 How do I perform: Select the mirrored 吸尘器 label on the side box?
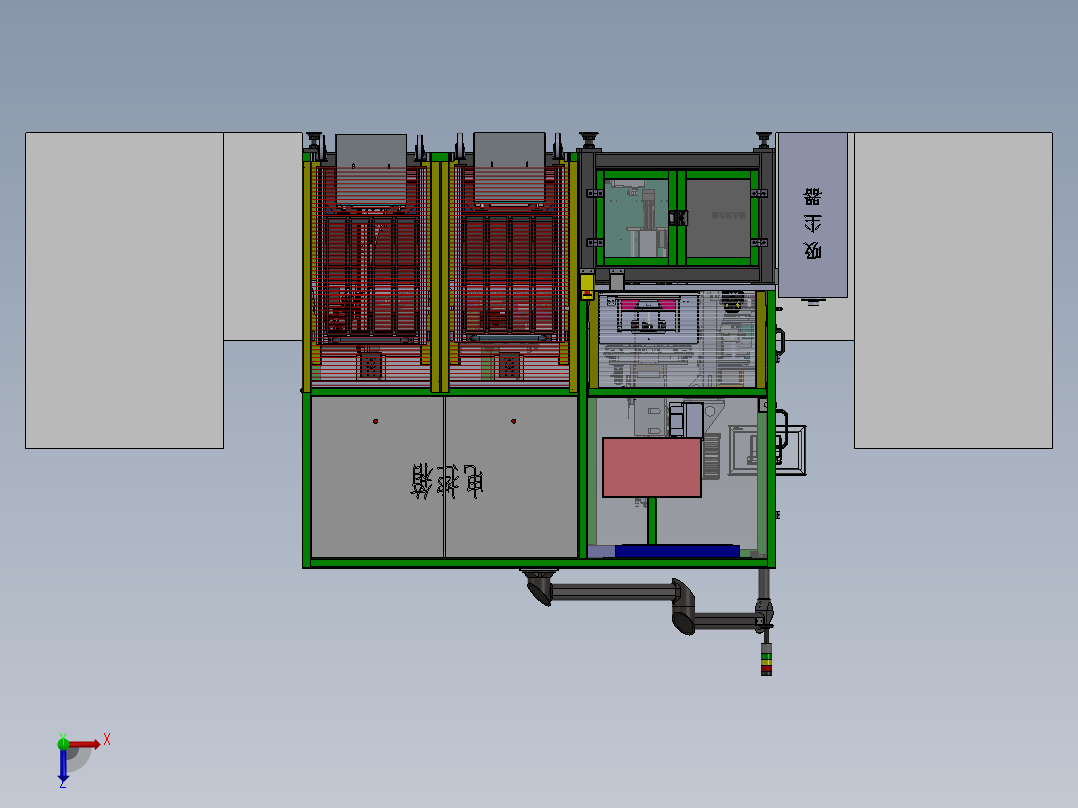(x=813, y=223)
